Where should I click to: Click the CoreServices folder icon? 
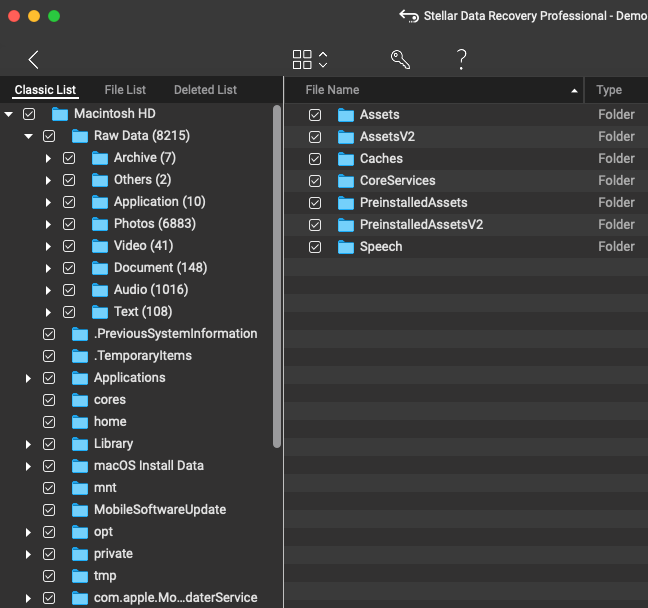pyautogui.click(x=346, y=181)
